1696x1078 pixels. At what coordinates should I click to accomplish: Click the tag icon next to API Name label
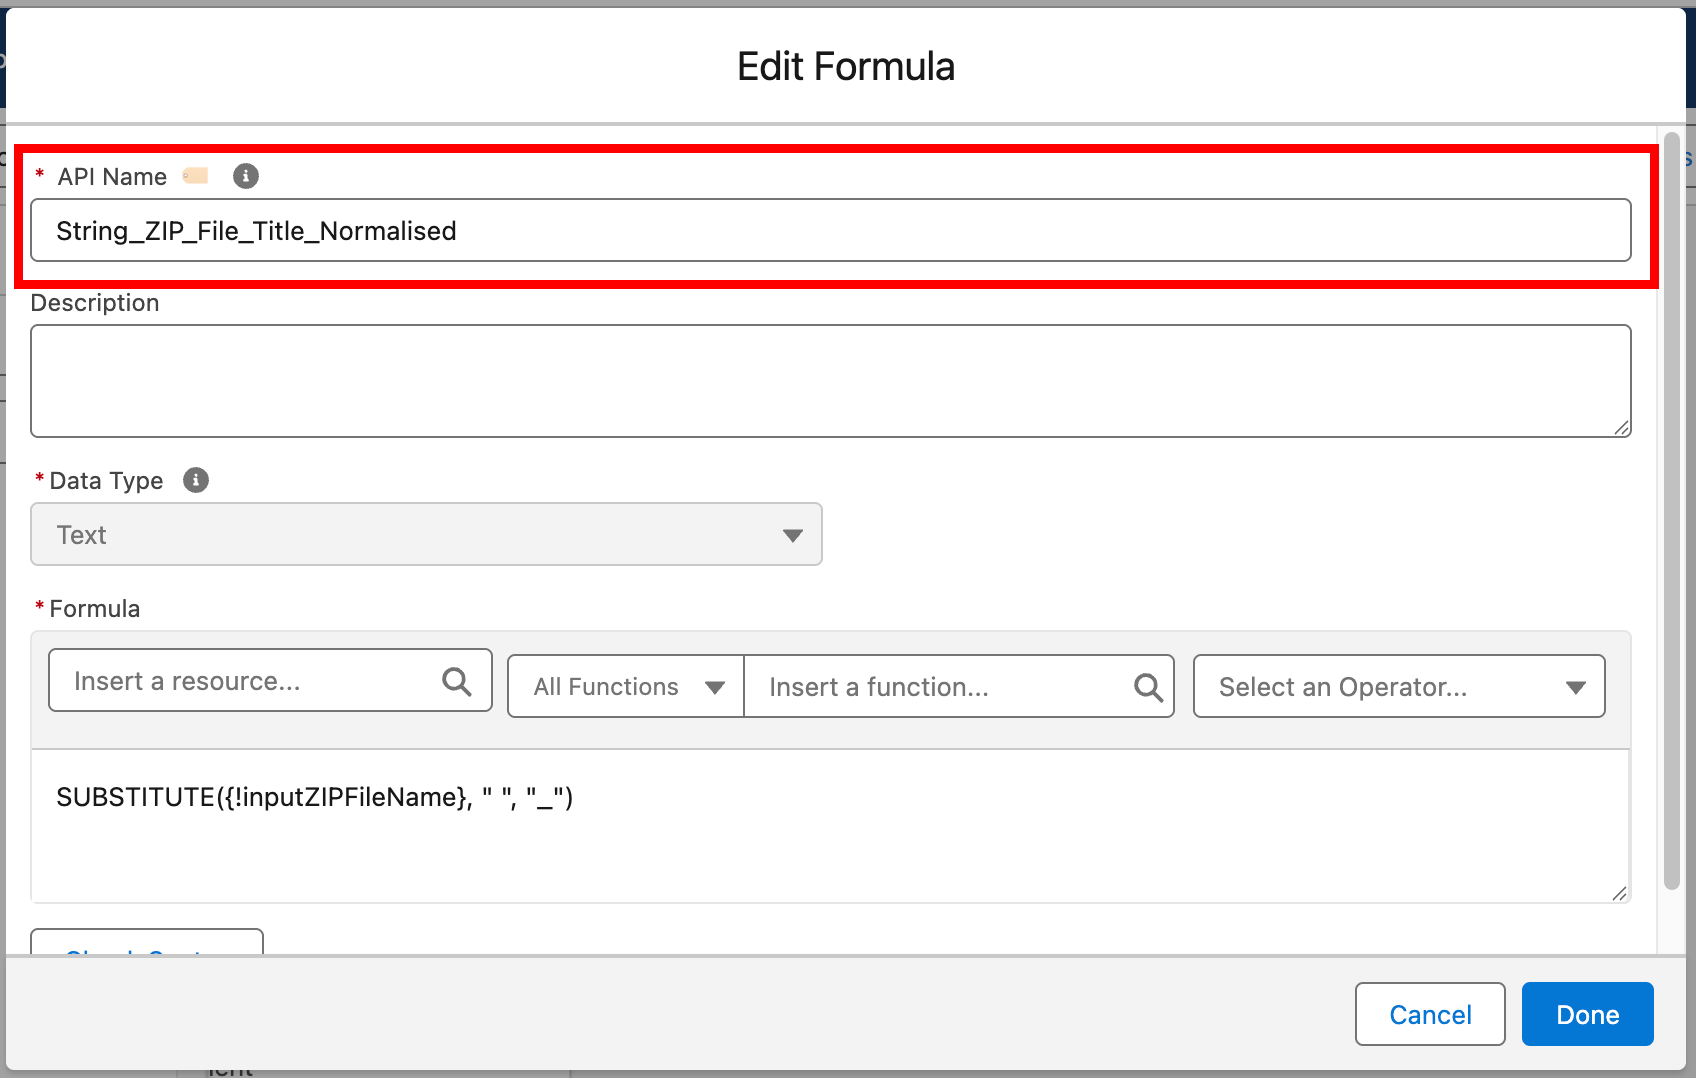tap(196, 175)
